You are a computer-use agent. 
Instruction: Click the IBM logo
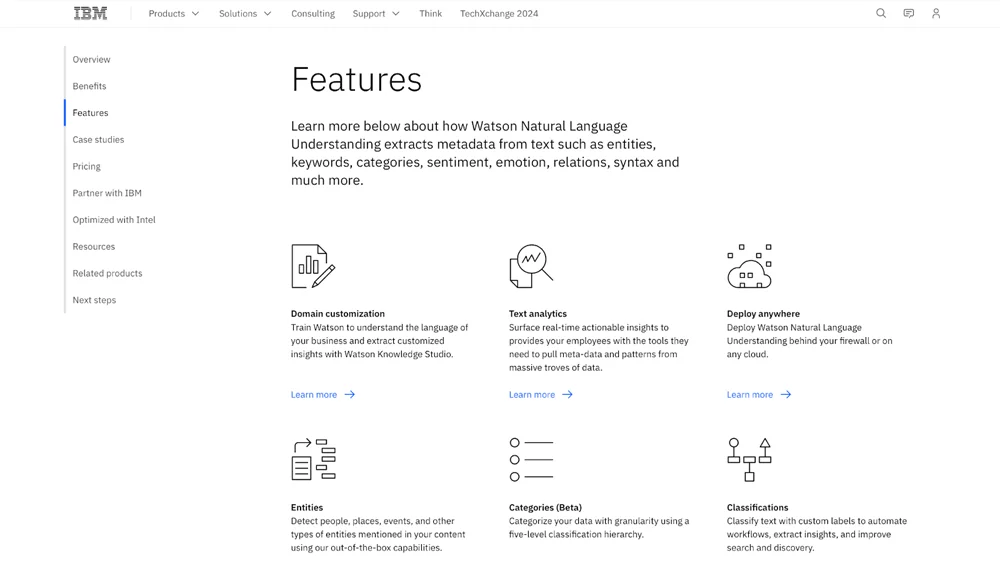[x=91, y=13]
